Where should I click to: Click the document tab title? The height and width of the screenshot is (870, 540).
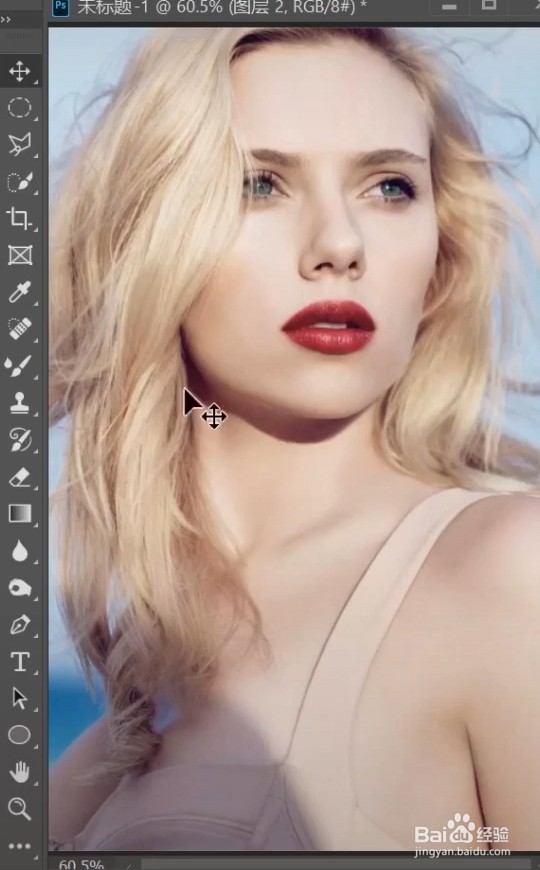tap(221, 8)
